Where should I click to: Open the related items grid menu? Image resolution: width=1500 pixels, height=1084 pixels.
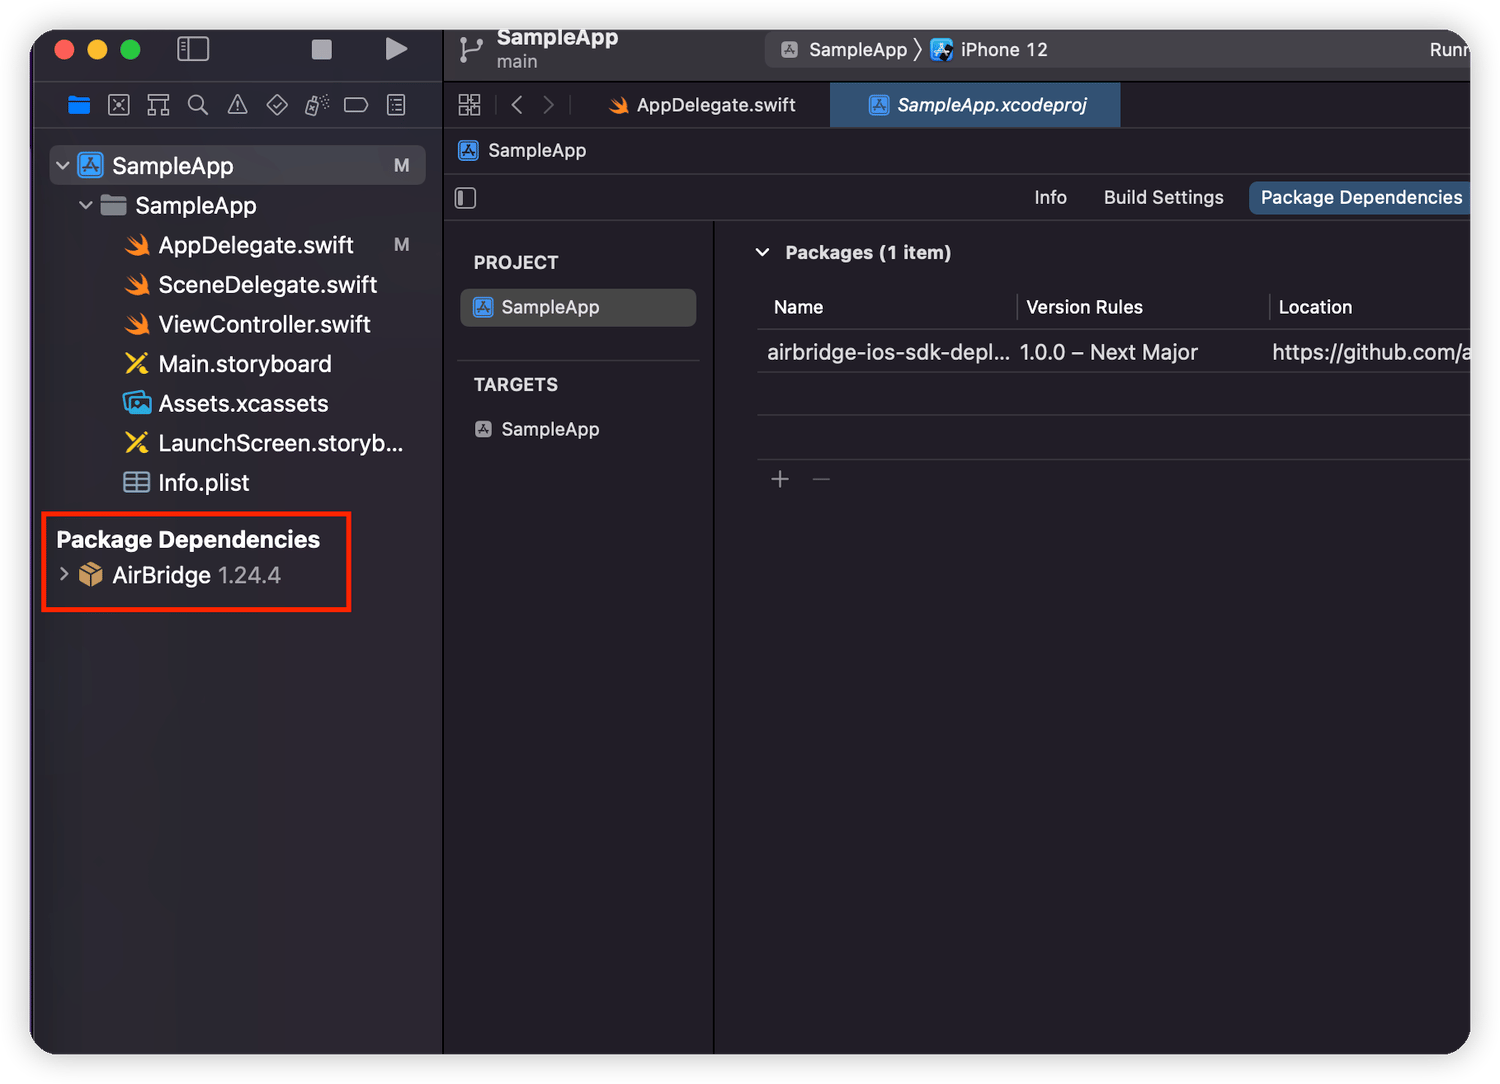pos(469,105)
